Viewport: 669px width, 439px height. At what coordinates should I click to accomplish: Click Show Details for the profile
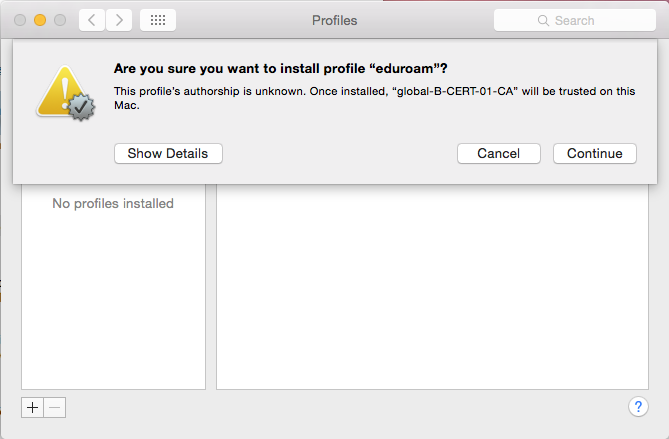click(168, 154)
